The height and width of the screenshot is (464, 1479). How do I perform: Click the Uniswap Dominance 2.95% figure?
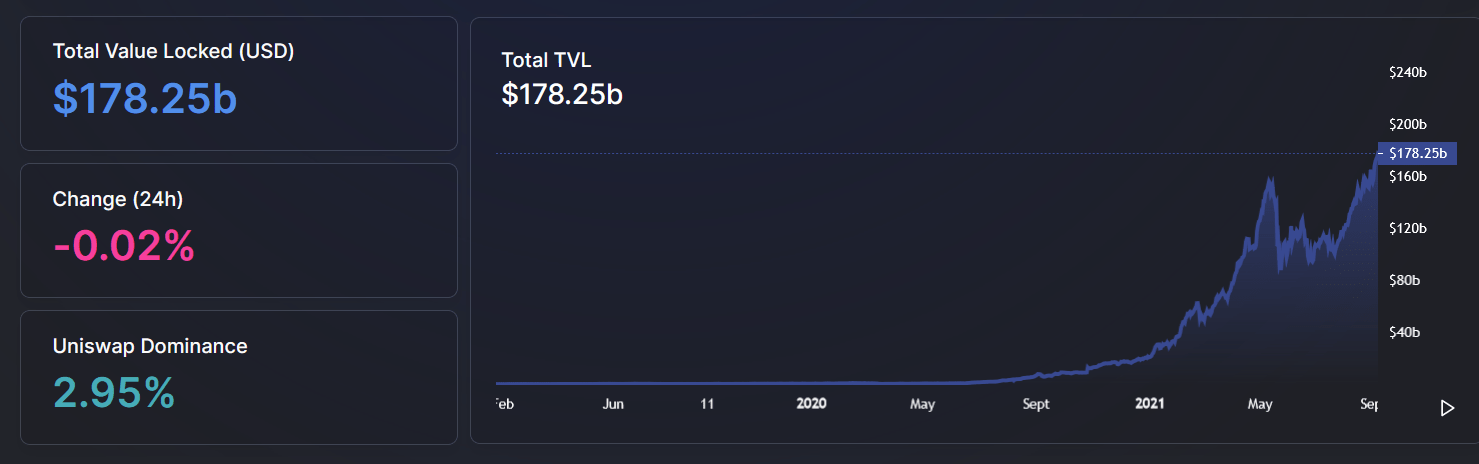point(114,393)
